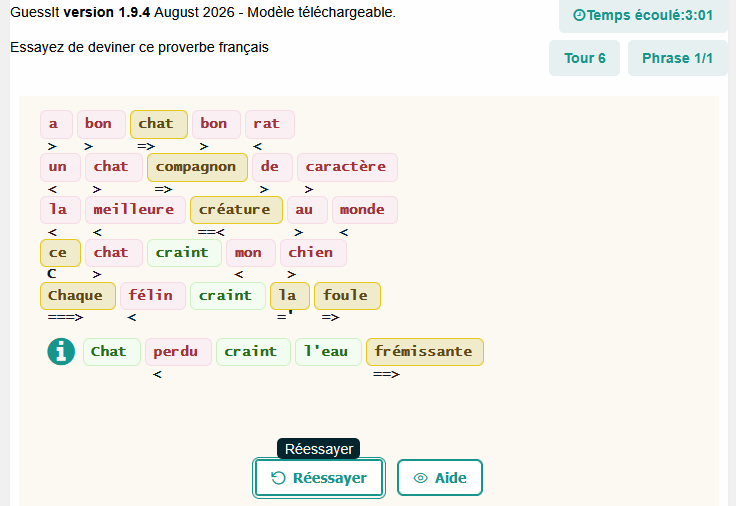Click the yellow word 'foule'
This screenshot has width=736, height=506.
coord(347,296)
